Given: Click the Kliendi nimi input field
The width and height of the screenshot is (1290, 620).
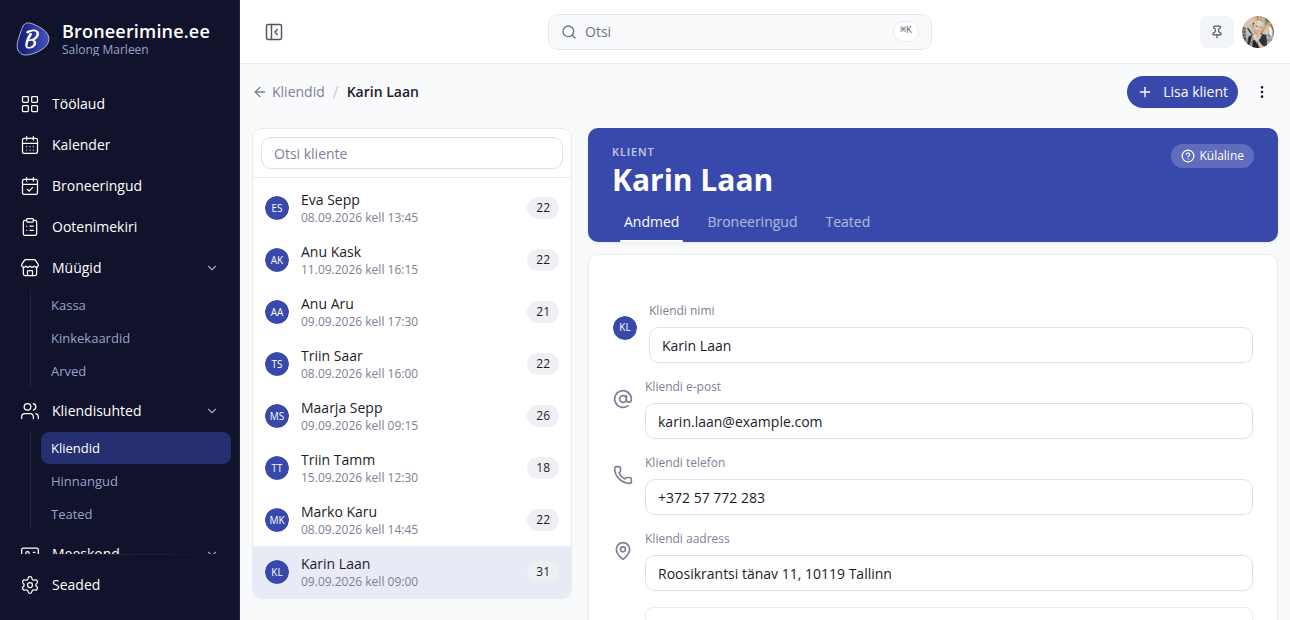Looking at the screenshot, I should 951,346.
